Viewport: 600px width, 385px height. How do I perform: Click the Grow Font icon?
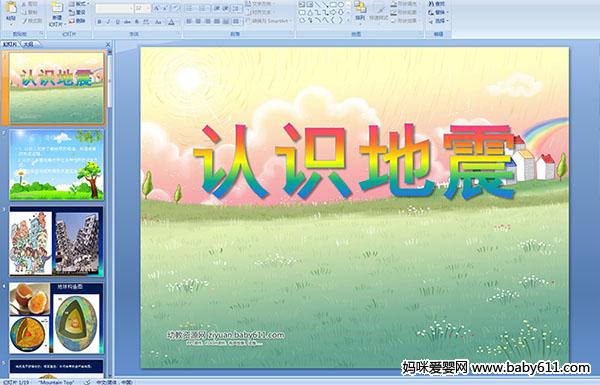[x=157, y=8]
